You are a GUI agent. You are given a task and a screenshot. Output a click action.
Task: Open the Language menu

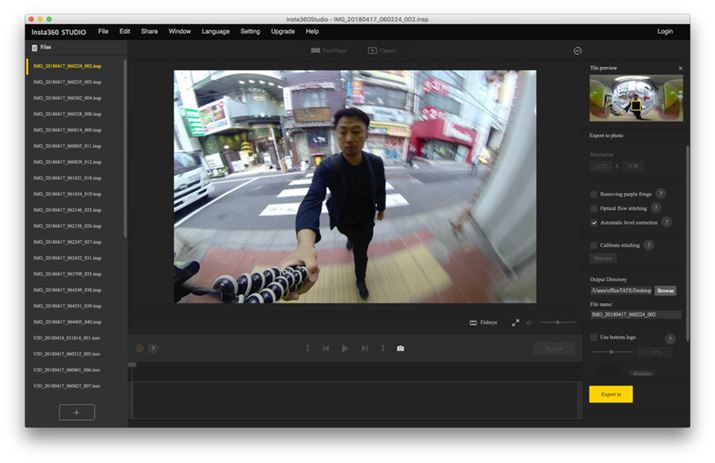215,31
